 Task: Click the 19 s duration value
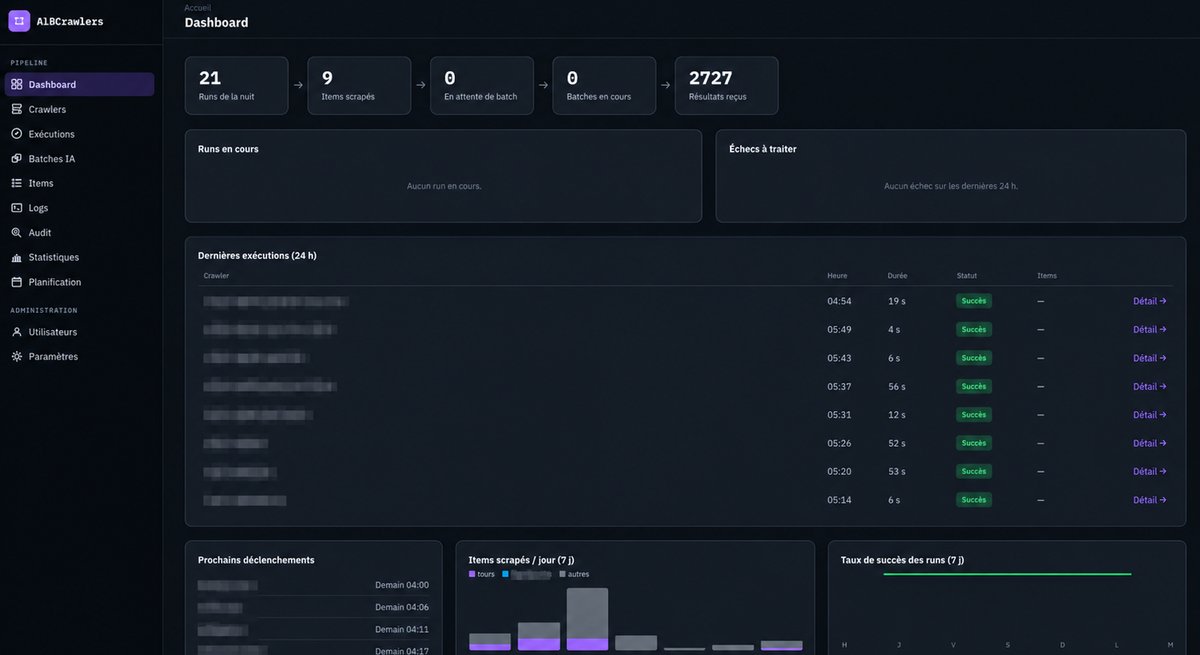tap(896, 301)
